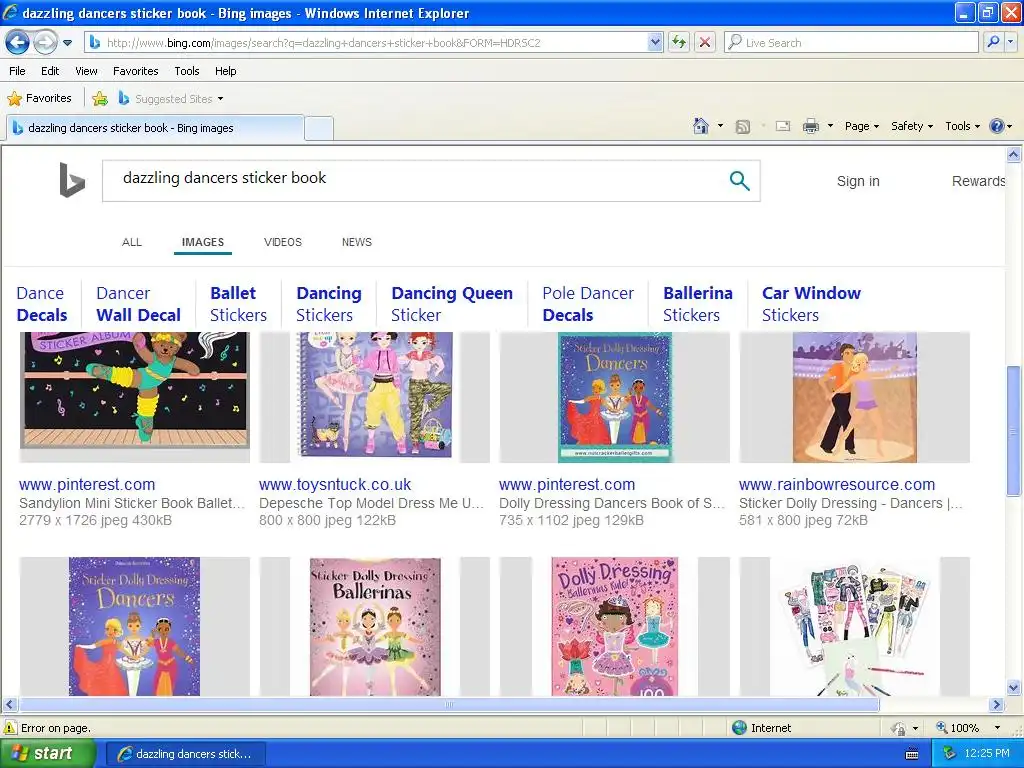Image resolution: width=1024 pixels, height=768 pixels.
Task: Open the recent pages dropdown arrow
Action: (x=67, y=43)
